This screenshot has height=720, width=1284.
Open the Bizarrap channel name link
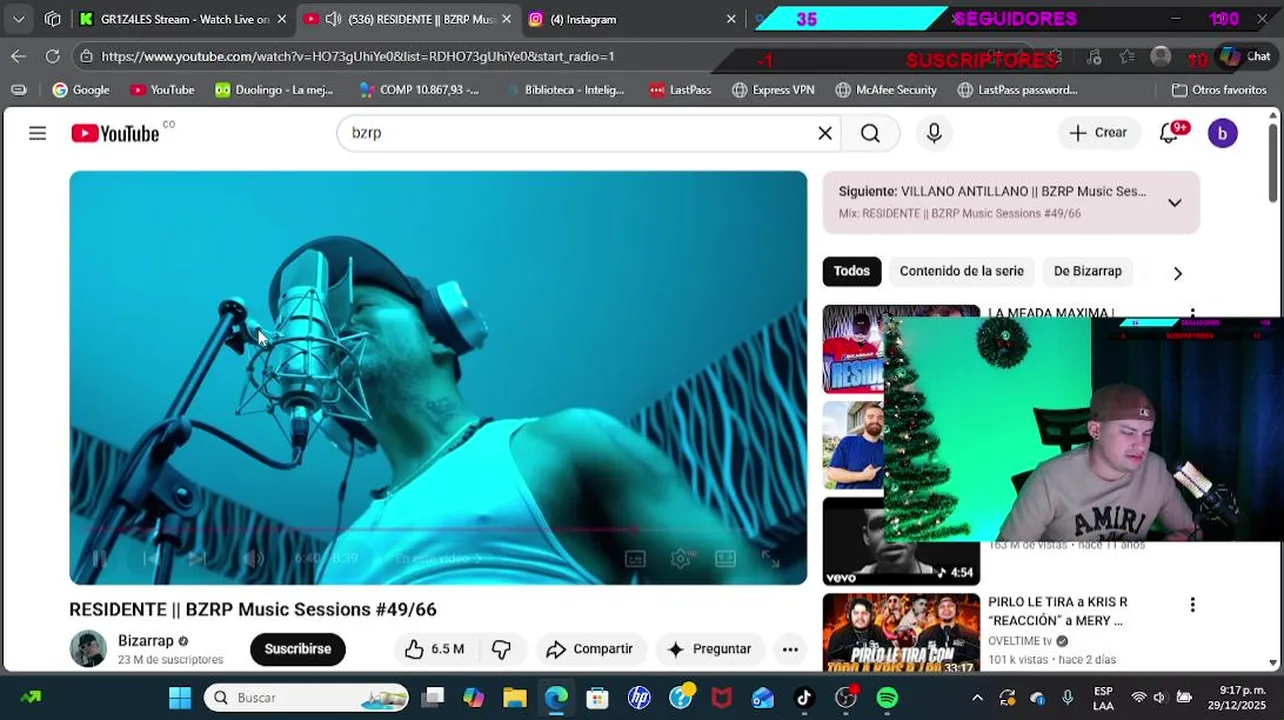pos(146,641)
